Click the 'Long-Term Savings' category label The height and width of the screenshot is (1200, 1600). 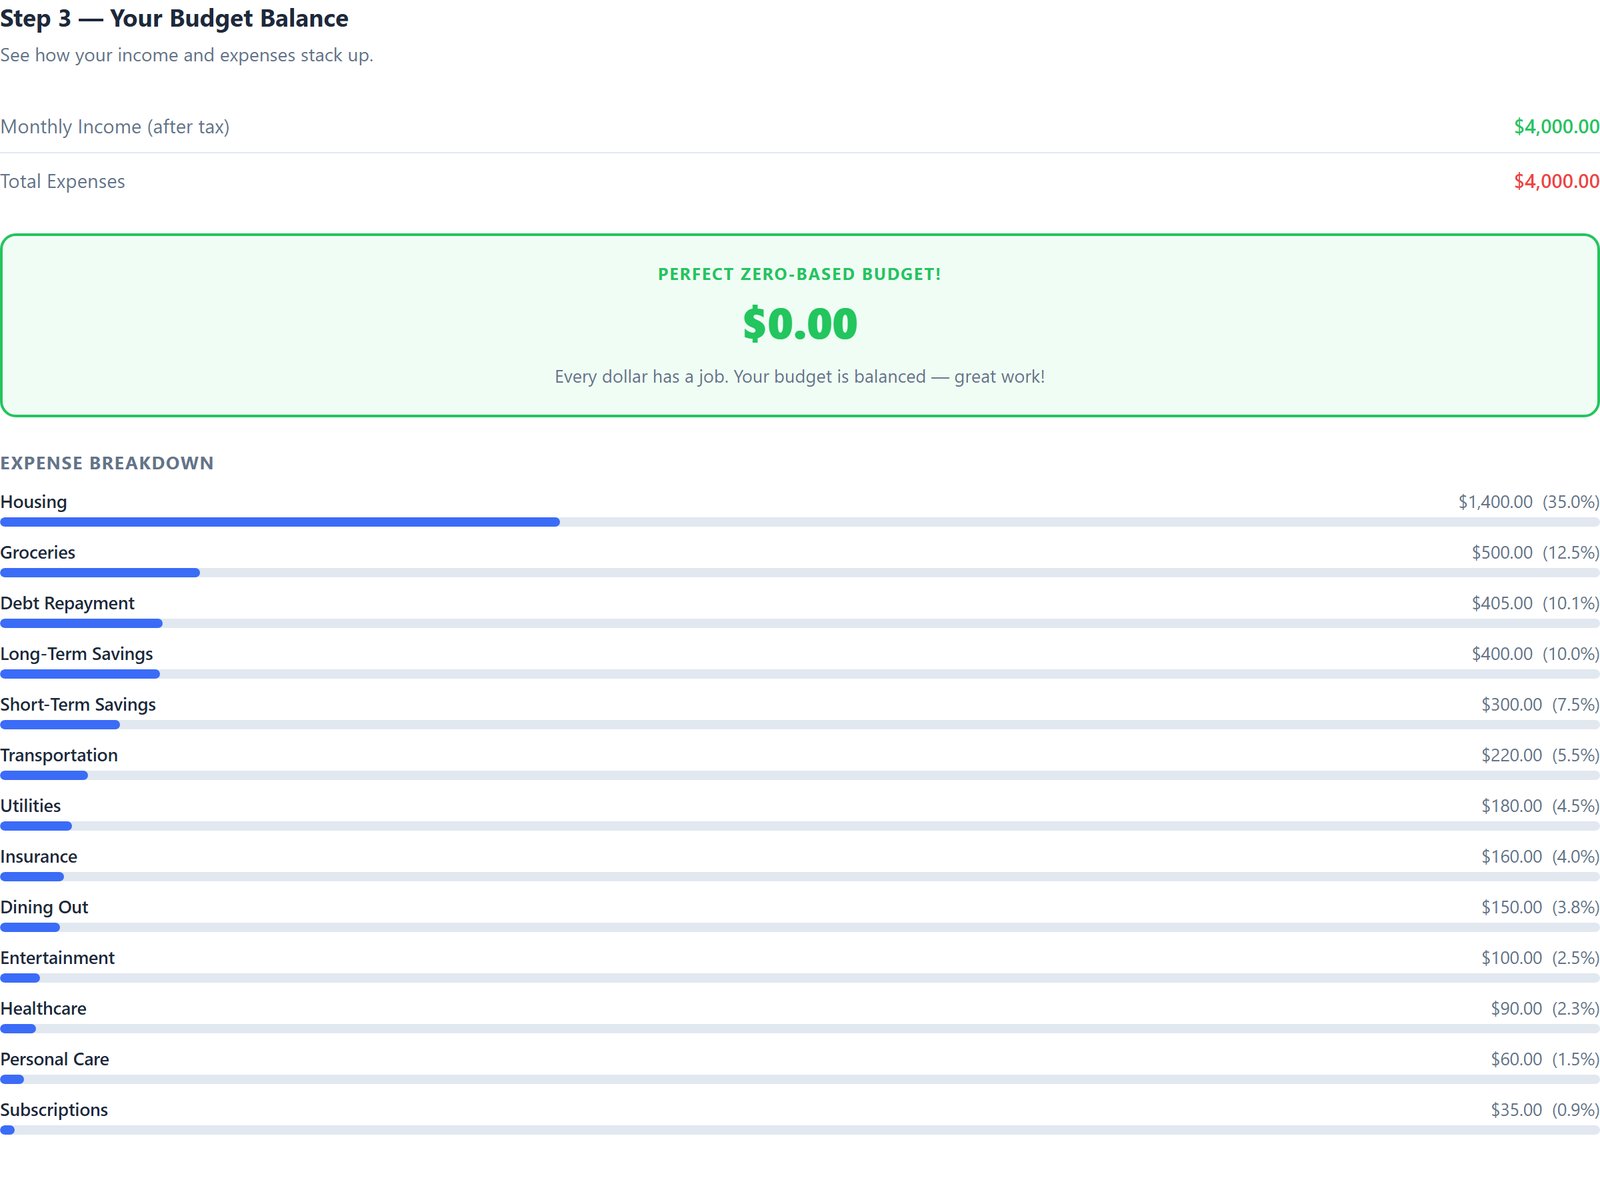coord(77,654)
